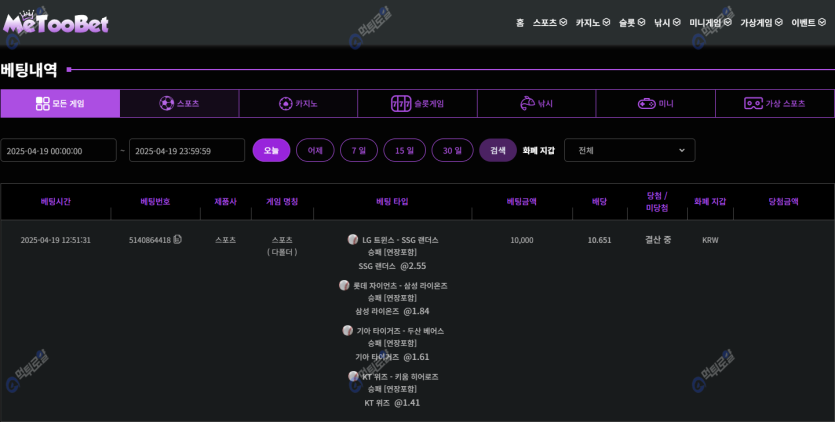Select the 슬롯게임 tab with slot icon
835x422 pixels.
click(417, 104)
